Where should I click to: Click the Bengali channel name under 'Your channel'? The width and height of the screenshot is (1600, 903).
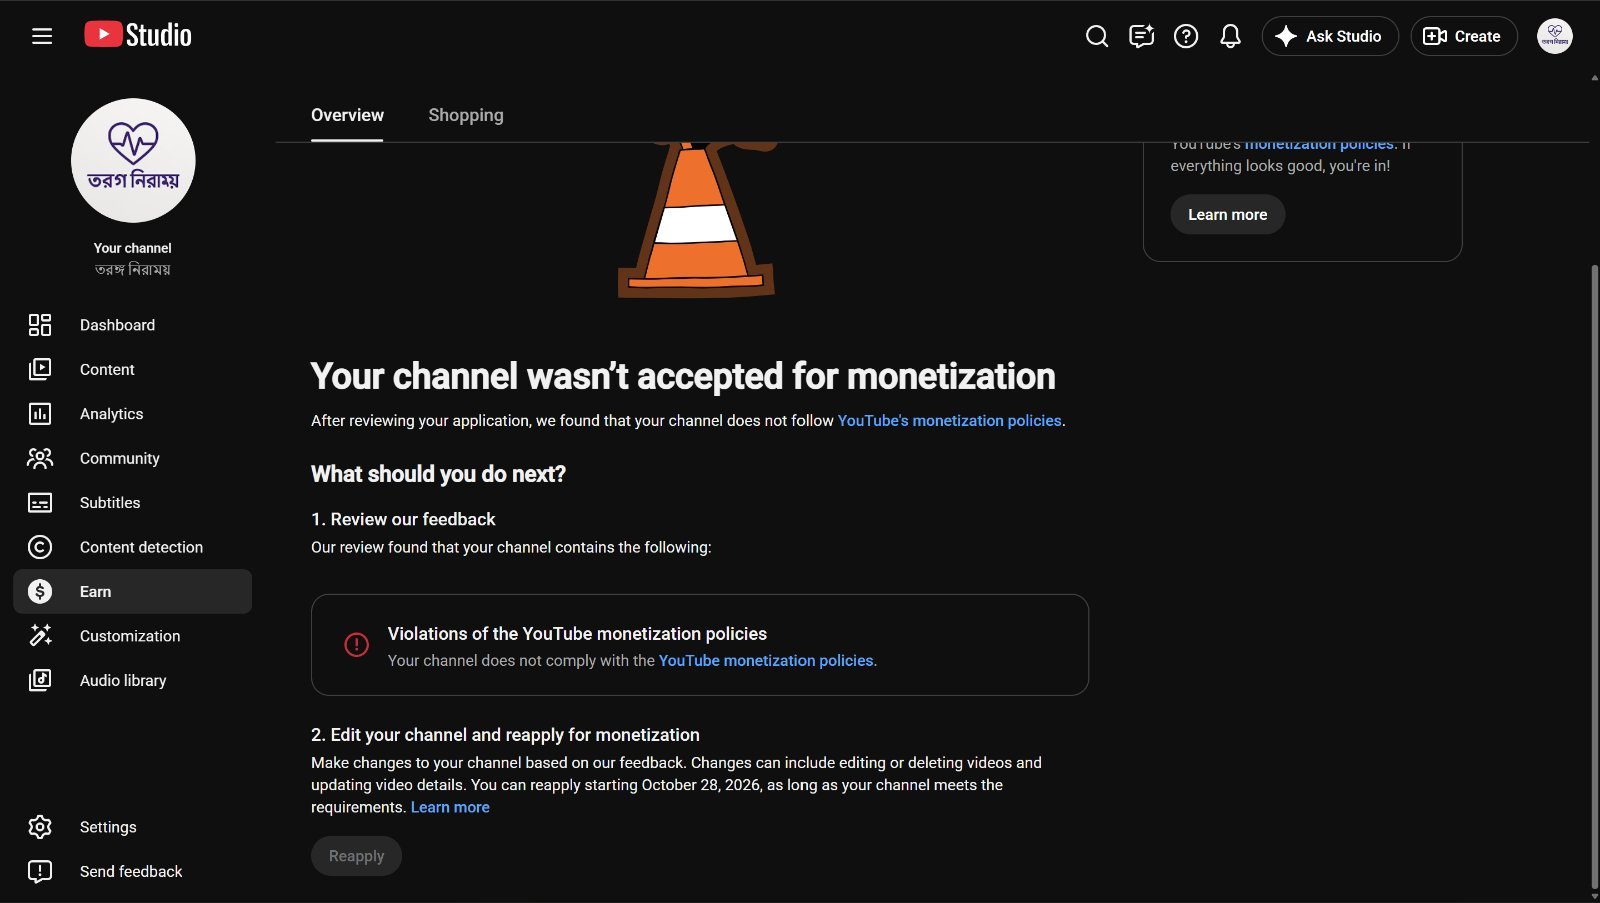(x=133, y=269)
